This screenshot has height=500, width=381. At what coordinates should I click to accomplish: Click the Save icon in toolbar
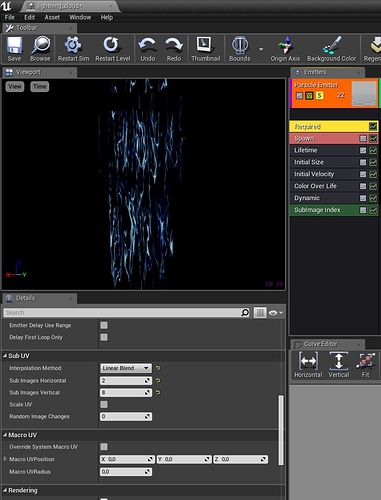tap(14, 45)
